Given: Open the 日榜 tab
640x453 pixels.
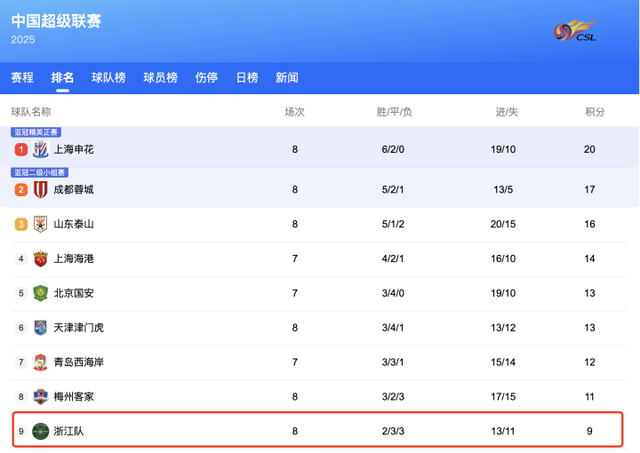Looking at the screenshot, I should click(247, 78).
